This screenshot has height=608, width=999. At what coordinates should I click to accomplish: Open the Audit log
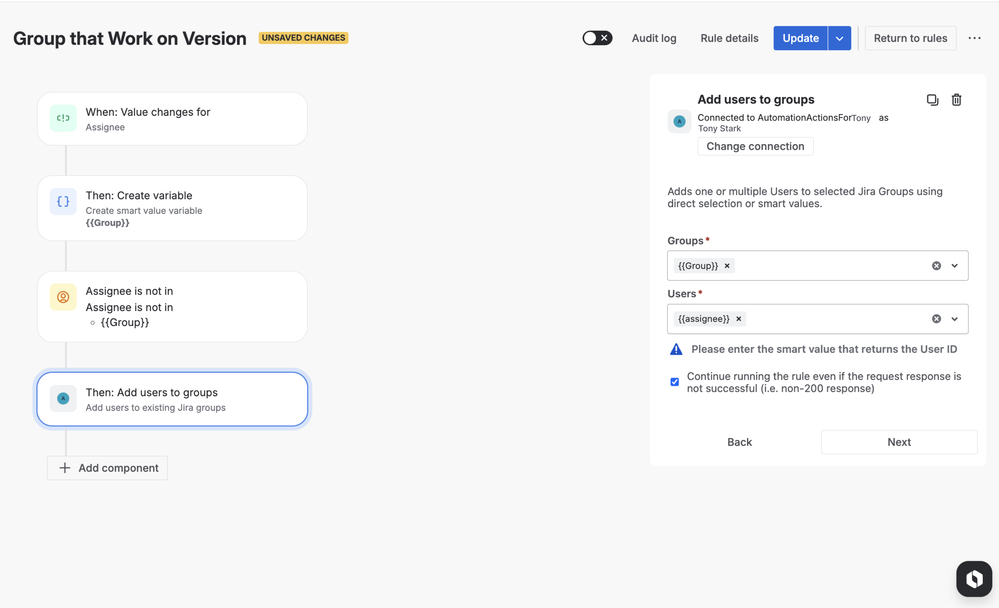[654, 38]
